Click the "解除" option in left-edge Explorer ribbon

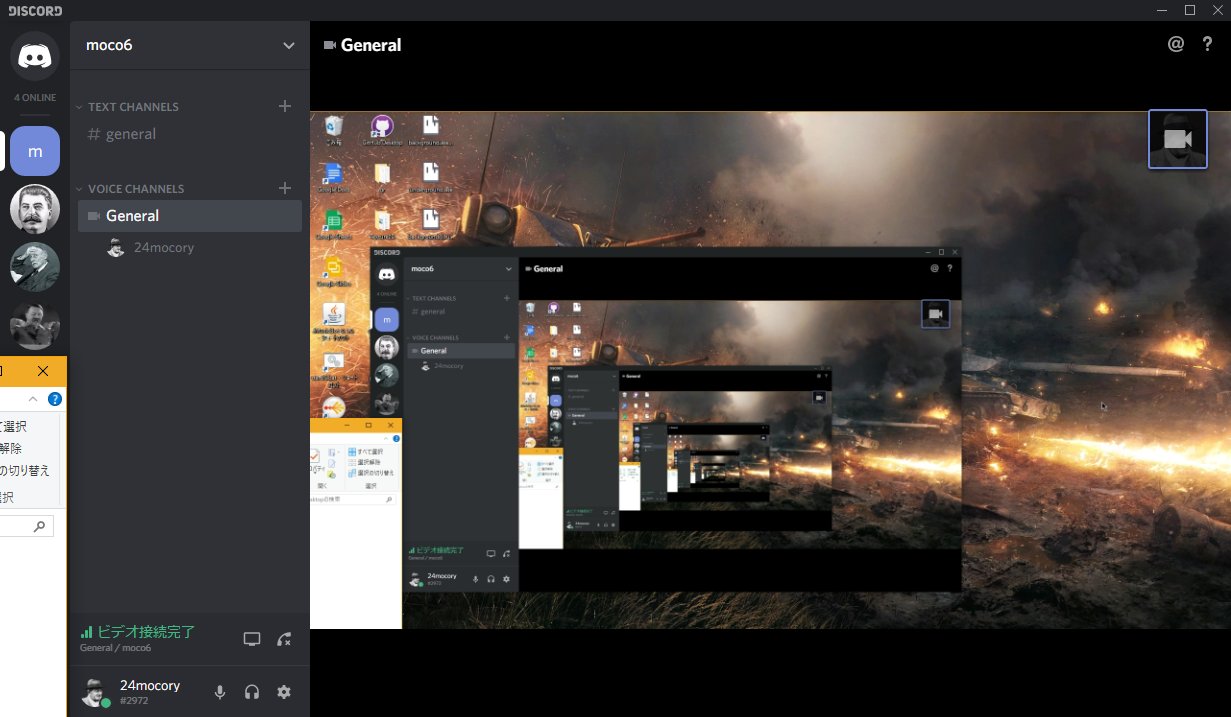(x=11, y=448)
